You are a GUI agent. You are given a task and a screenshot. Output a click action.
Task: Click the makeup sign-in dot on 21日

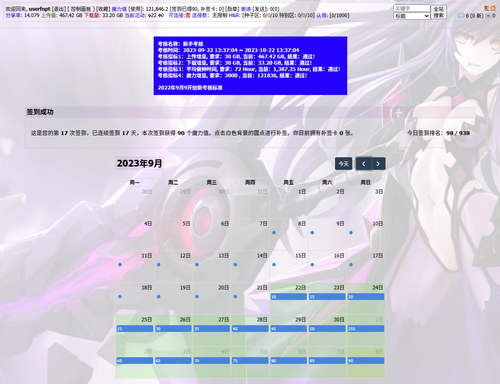pos(235,297)
